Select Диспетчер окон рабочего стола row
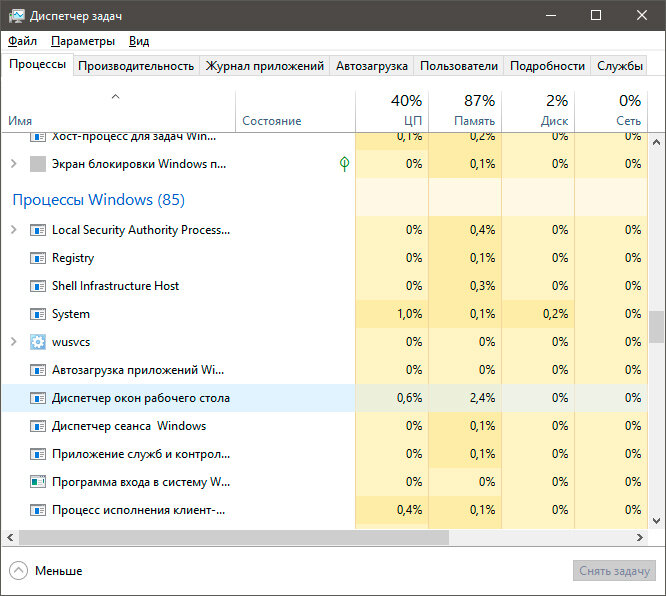666x596 pixels. point(325,398)
